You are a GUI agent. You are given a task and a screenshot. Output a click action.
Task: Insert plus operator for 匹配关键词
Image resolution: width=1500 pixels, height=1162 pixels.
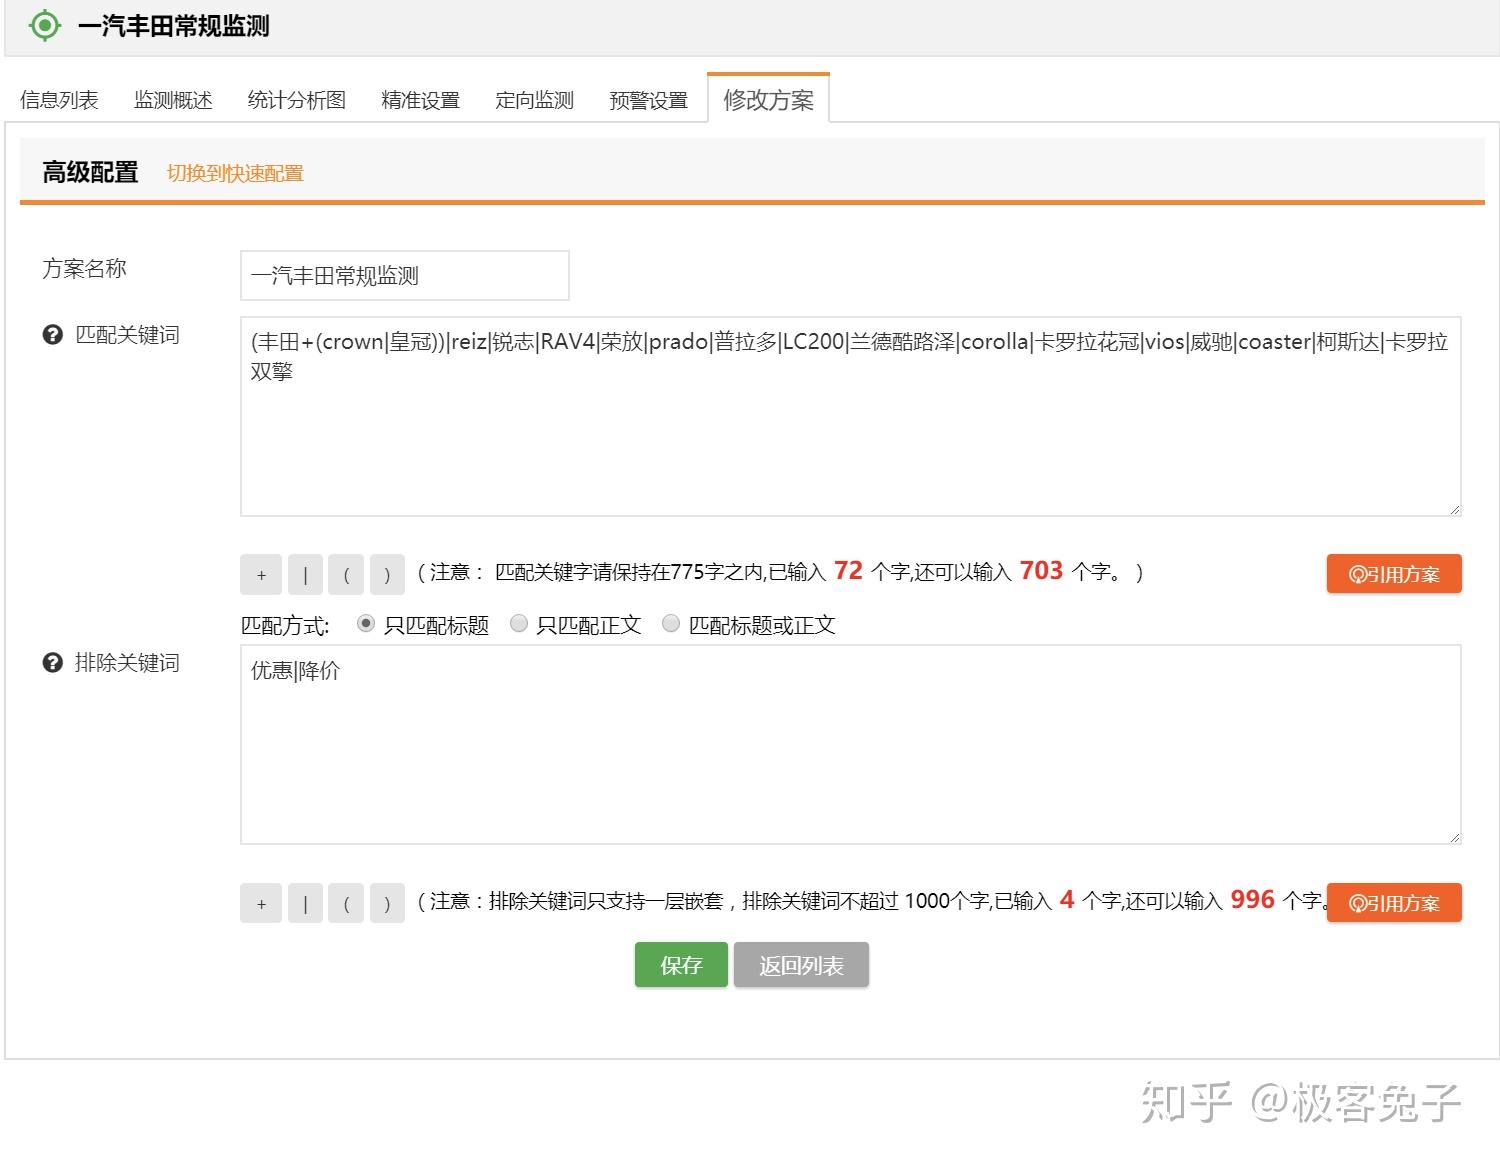pyautogui.click(x=261, y=574)
